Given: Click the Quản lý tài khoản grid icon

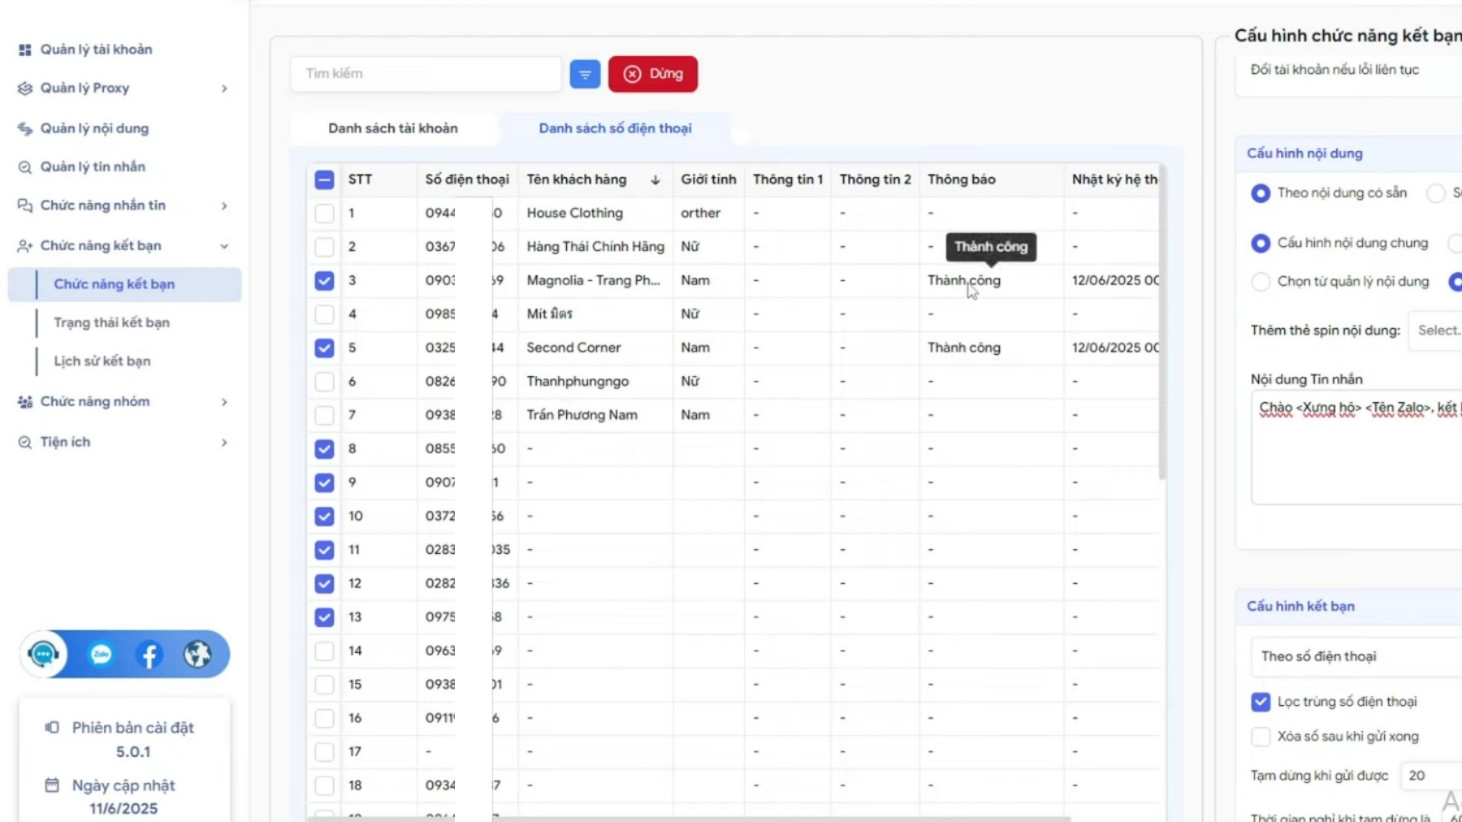Looking at the screenshot, I should tap(25, 50).
